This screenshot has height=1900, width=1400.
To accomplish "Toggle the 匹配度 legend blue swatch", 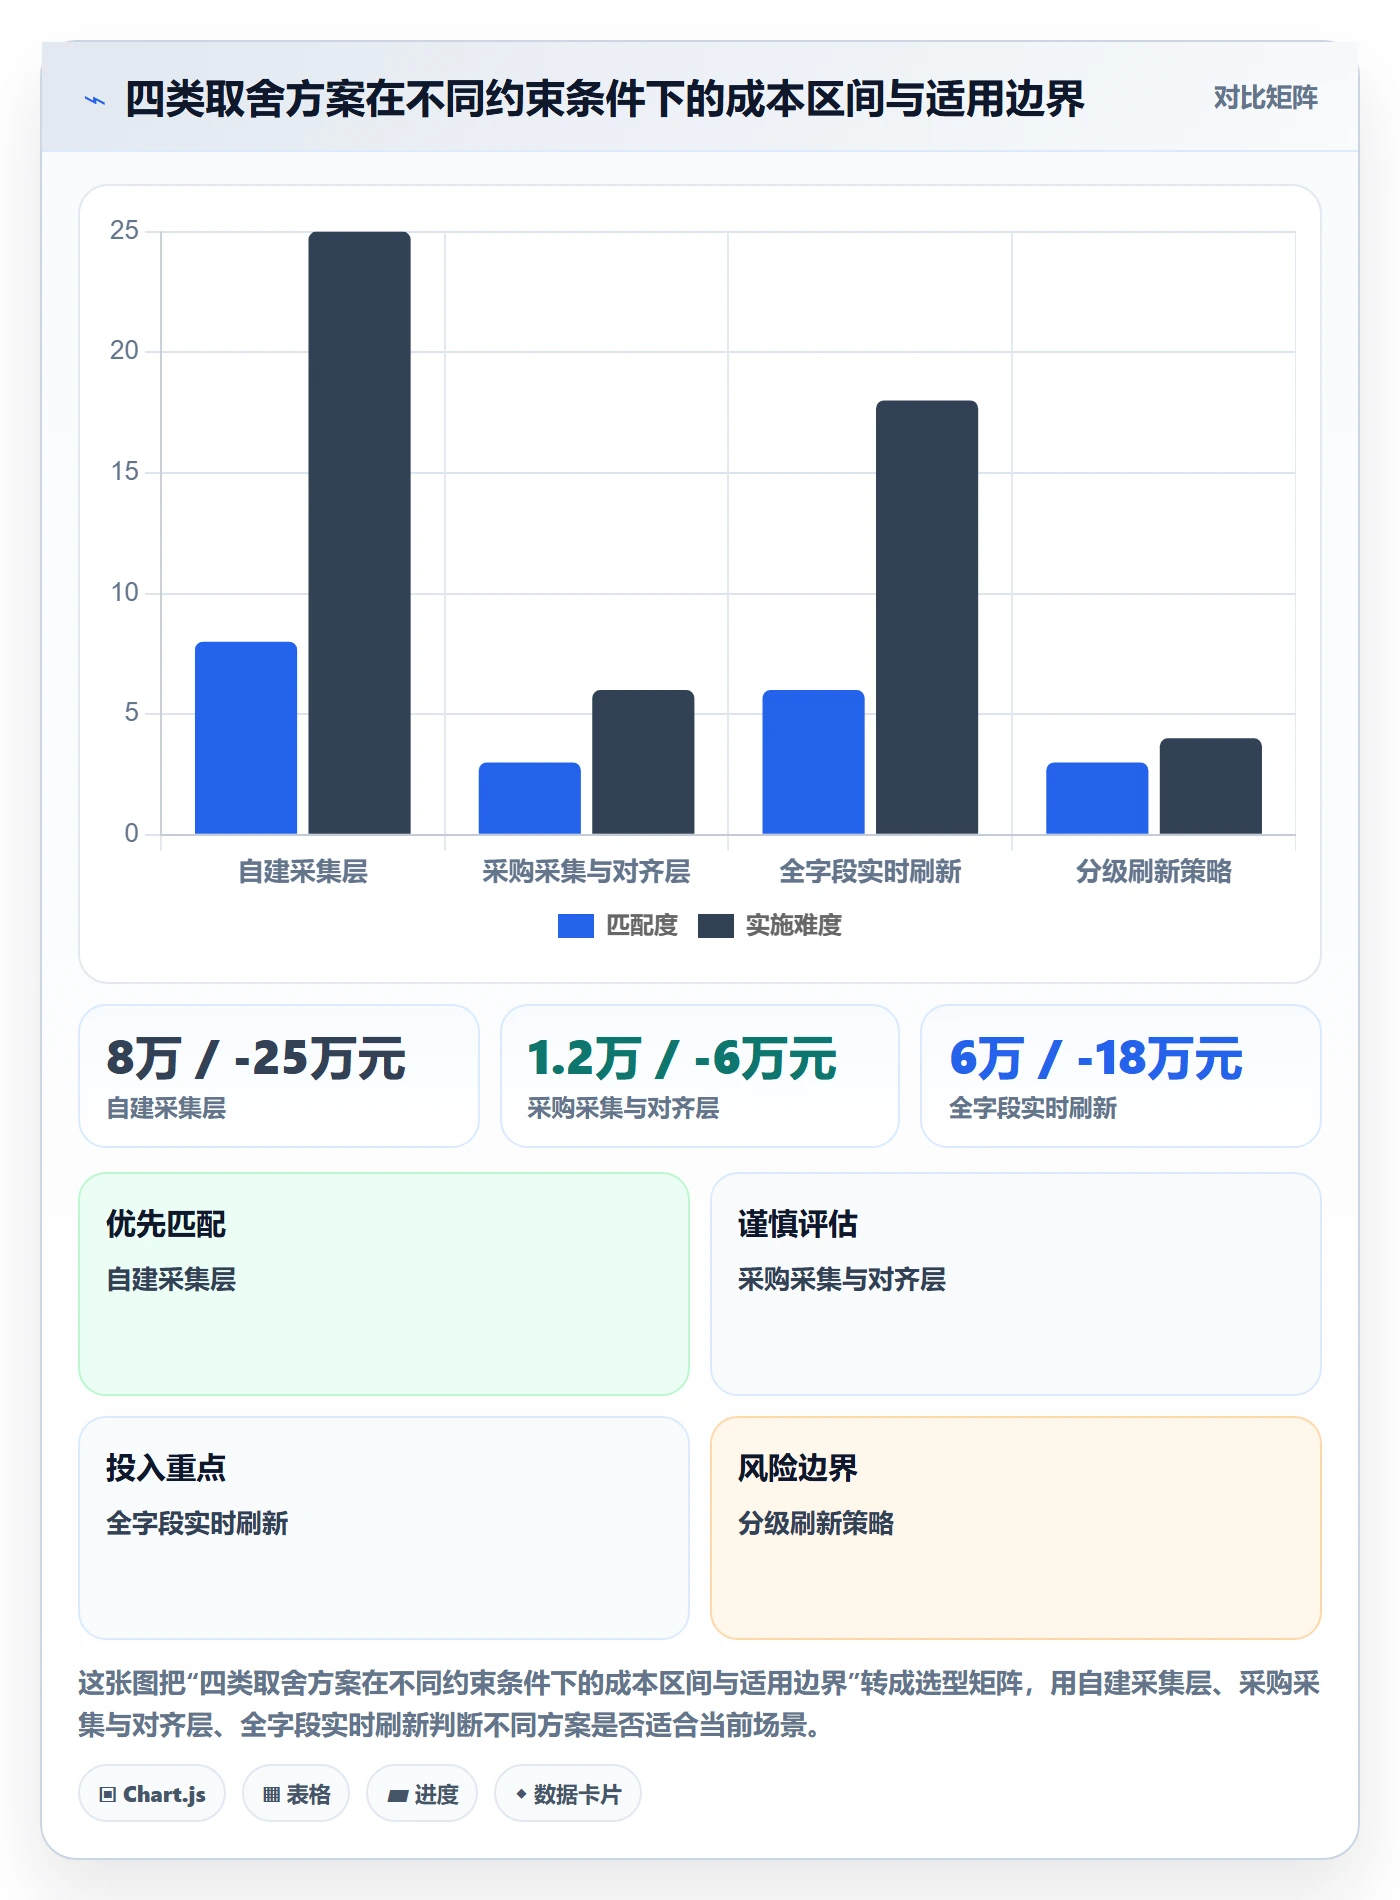I will (575, 926).
